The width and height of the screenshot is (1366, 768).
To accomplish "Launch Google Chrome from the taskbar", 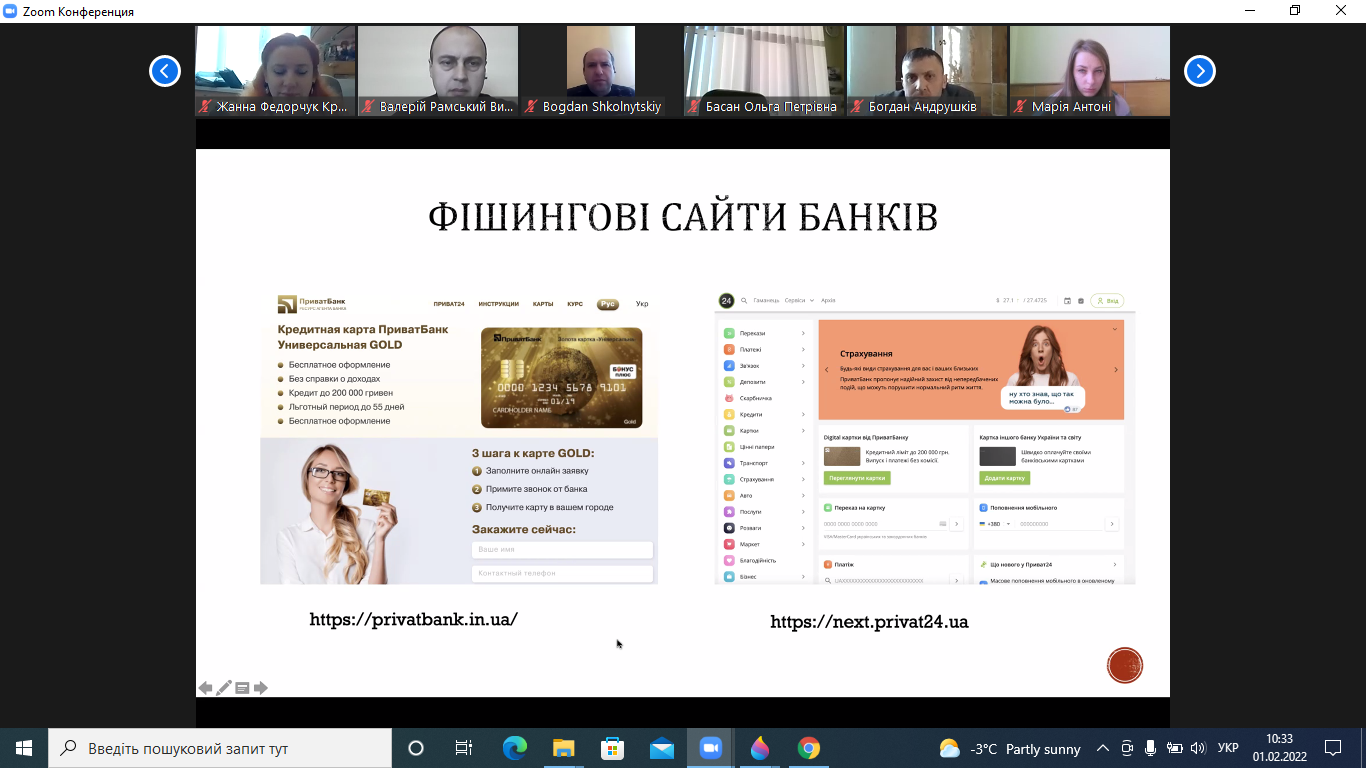I will point(808,748).
